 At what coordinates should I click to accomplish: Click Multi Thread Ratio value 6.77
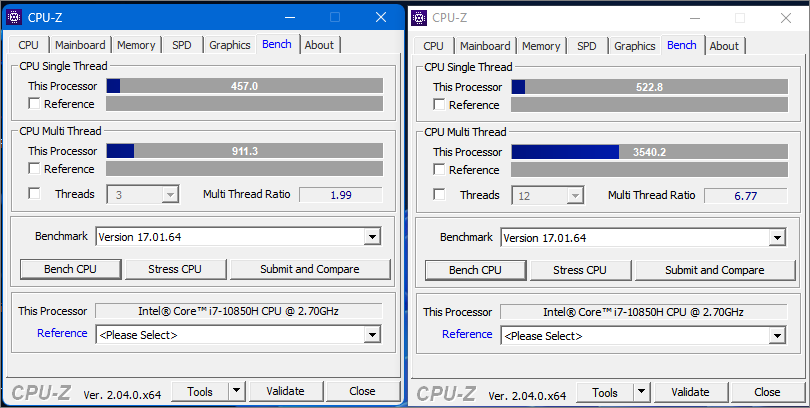click(x=746, y=196)
